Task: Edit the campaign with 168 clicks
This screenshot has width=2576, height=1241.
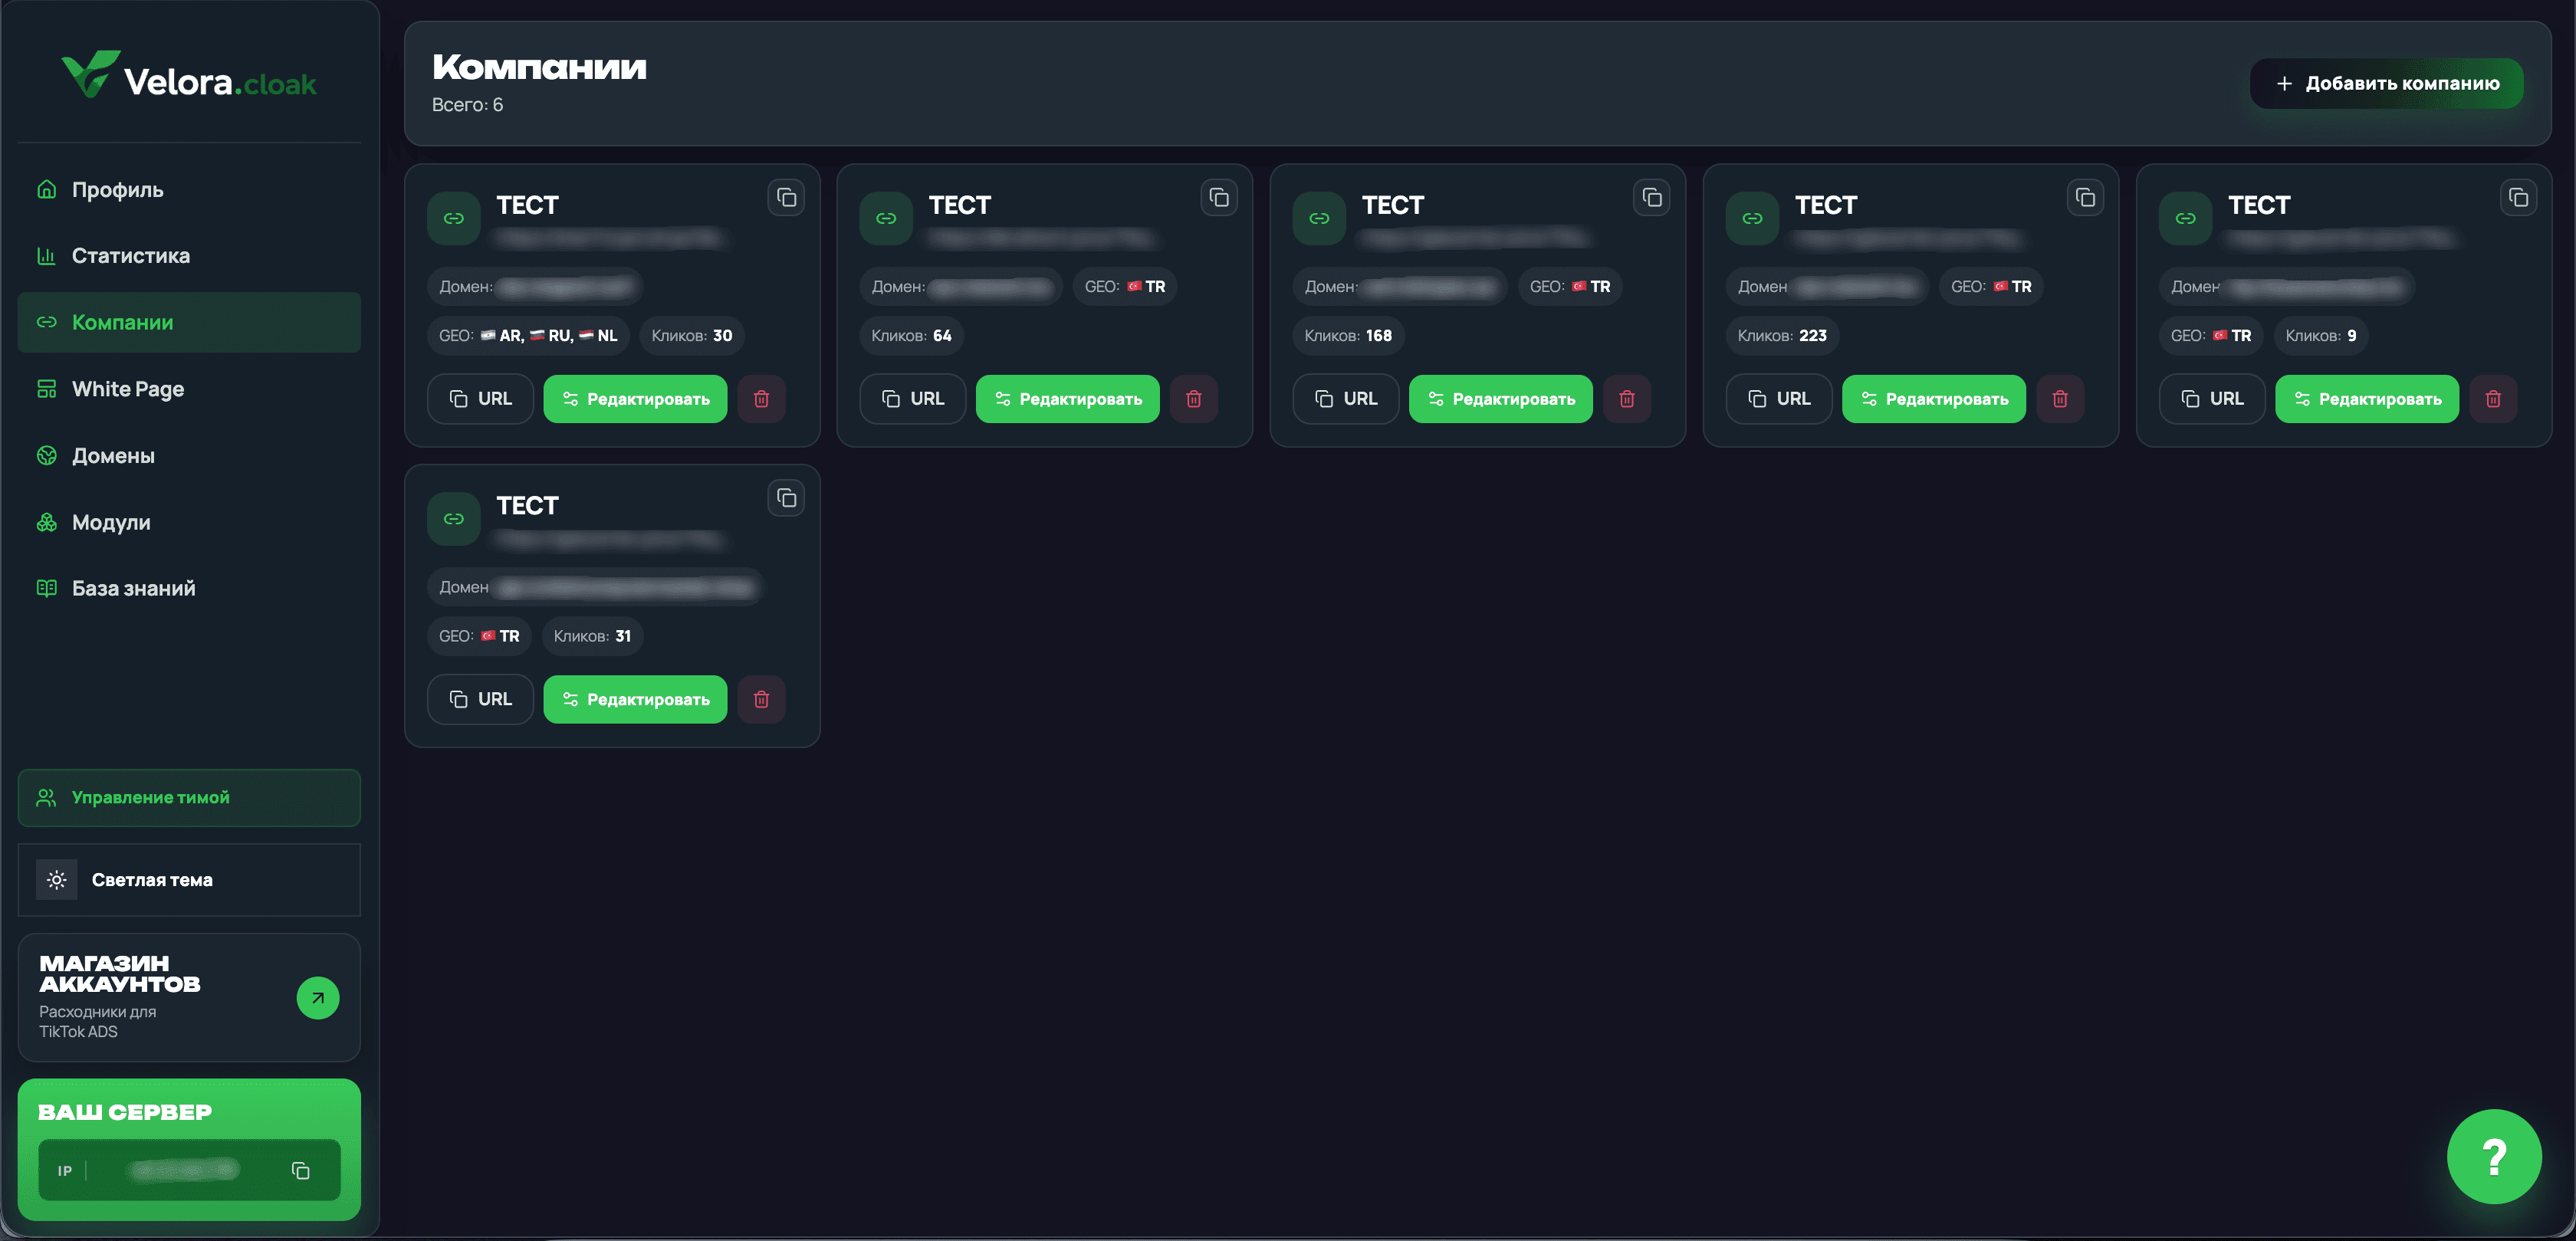Action: click(x=1500, y=399)
